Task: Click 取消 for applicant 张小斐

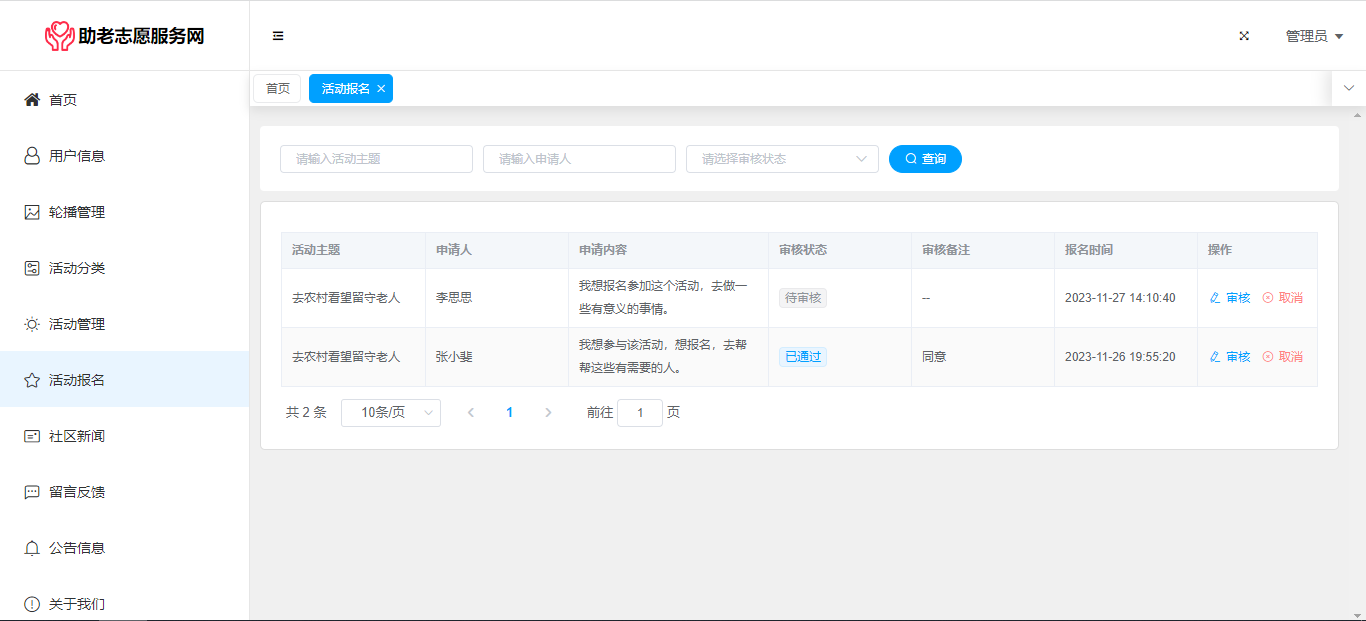Action: click(1282, 357)
